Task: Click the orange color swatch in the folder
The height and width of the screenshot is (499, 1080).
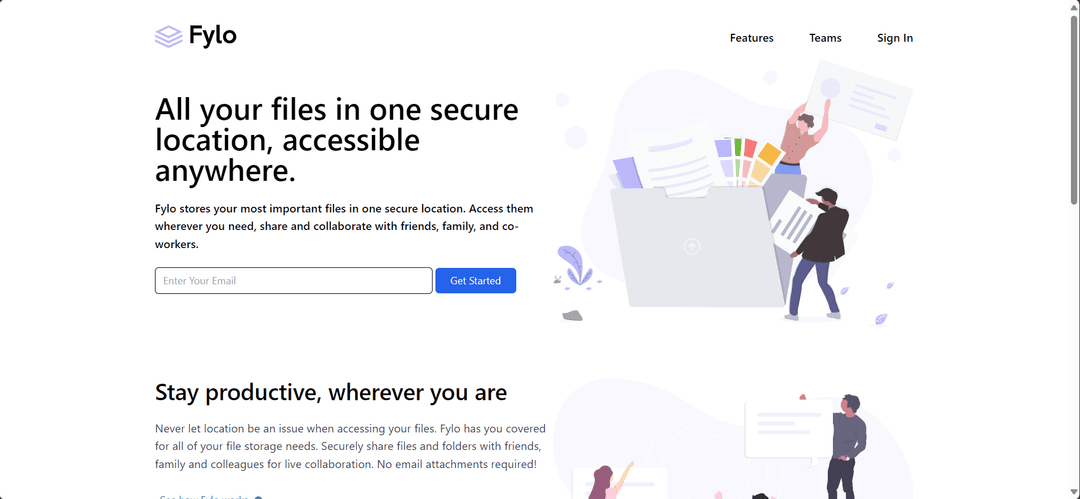Action: pos(769,153)
